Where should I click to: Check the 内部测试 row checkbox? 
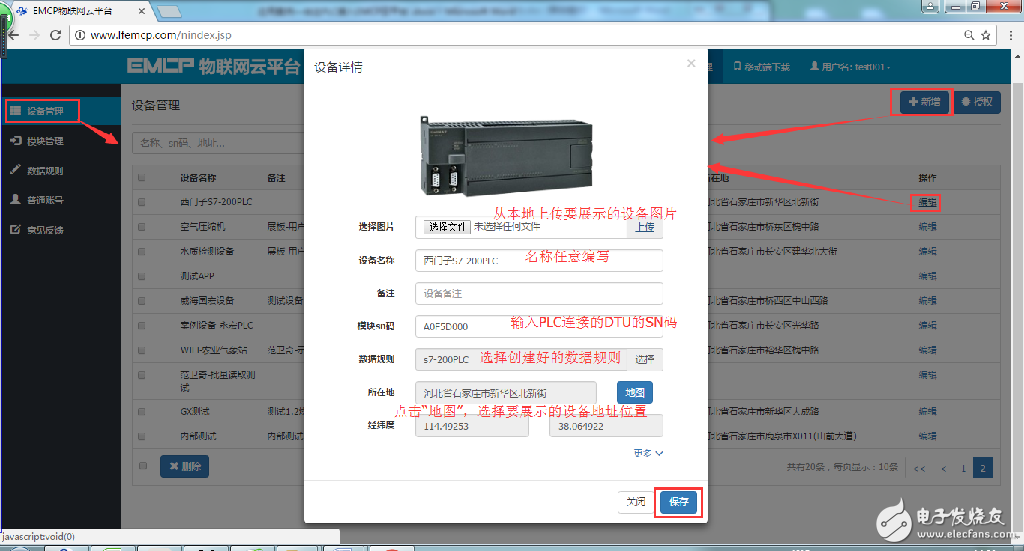click(x=142, y=436)
